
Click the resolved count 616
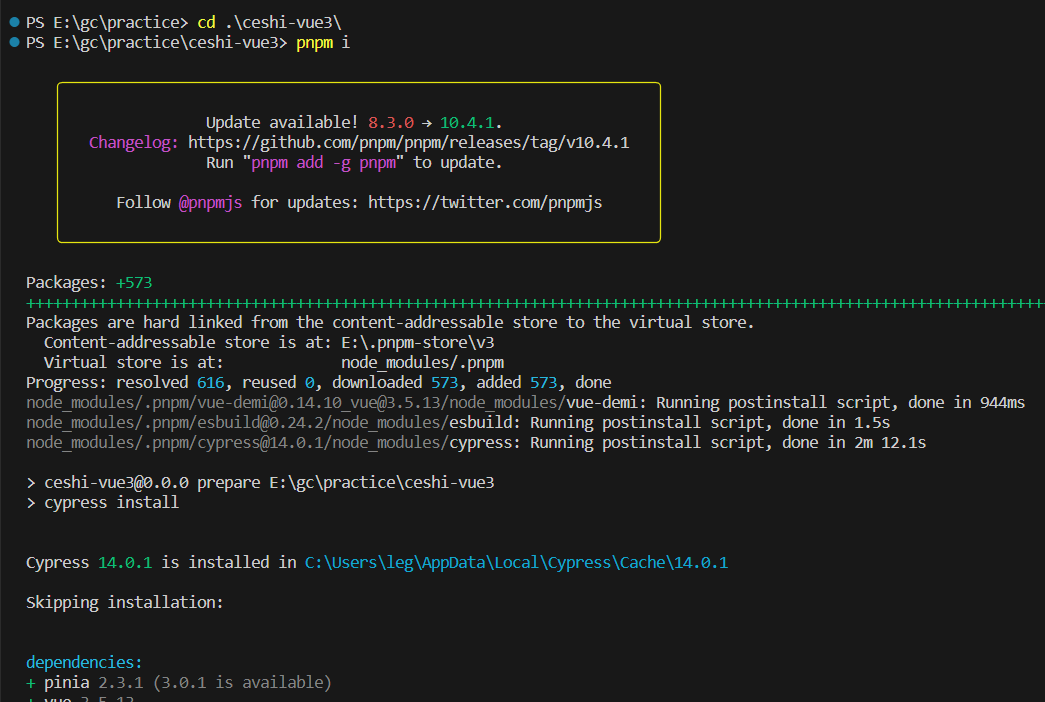(211, 383)
